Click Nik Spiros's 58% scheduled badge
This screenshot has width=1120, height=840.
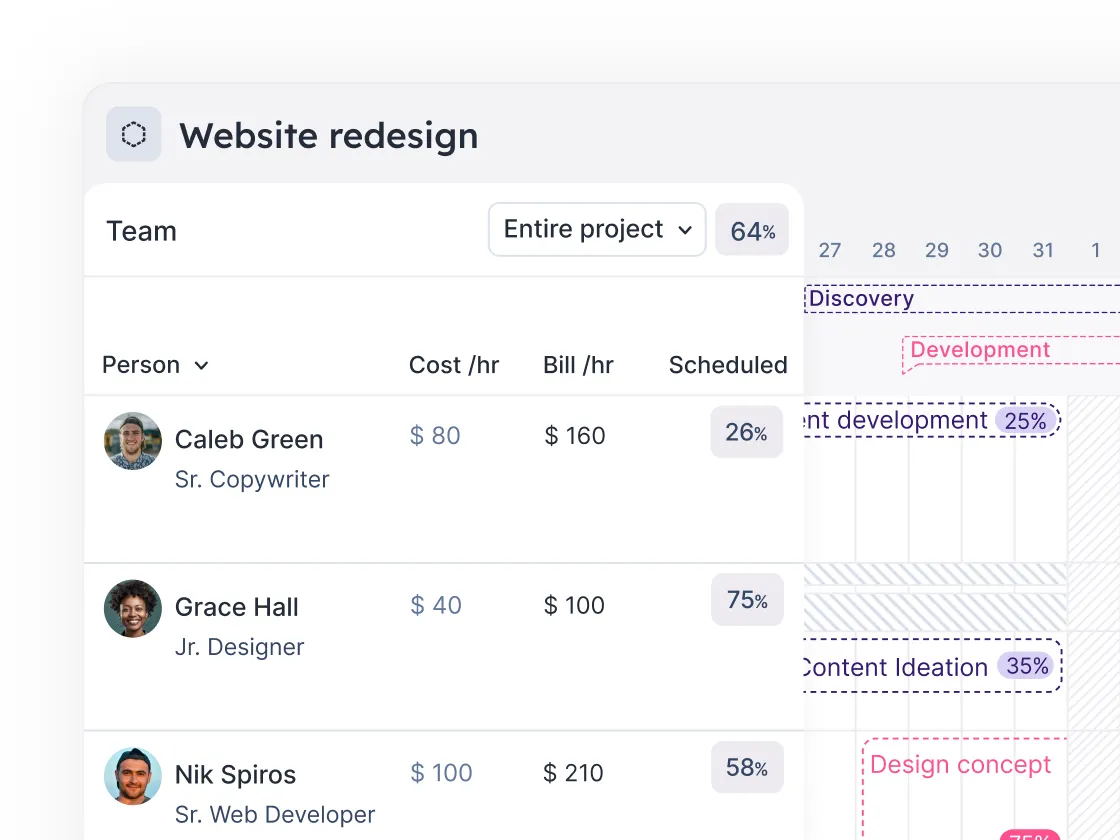[x=747, y=767]
